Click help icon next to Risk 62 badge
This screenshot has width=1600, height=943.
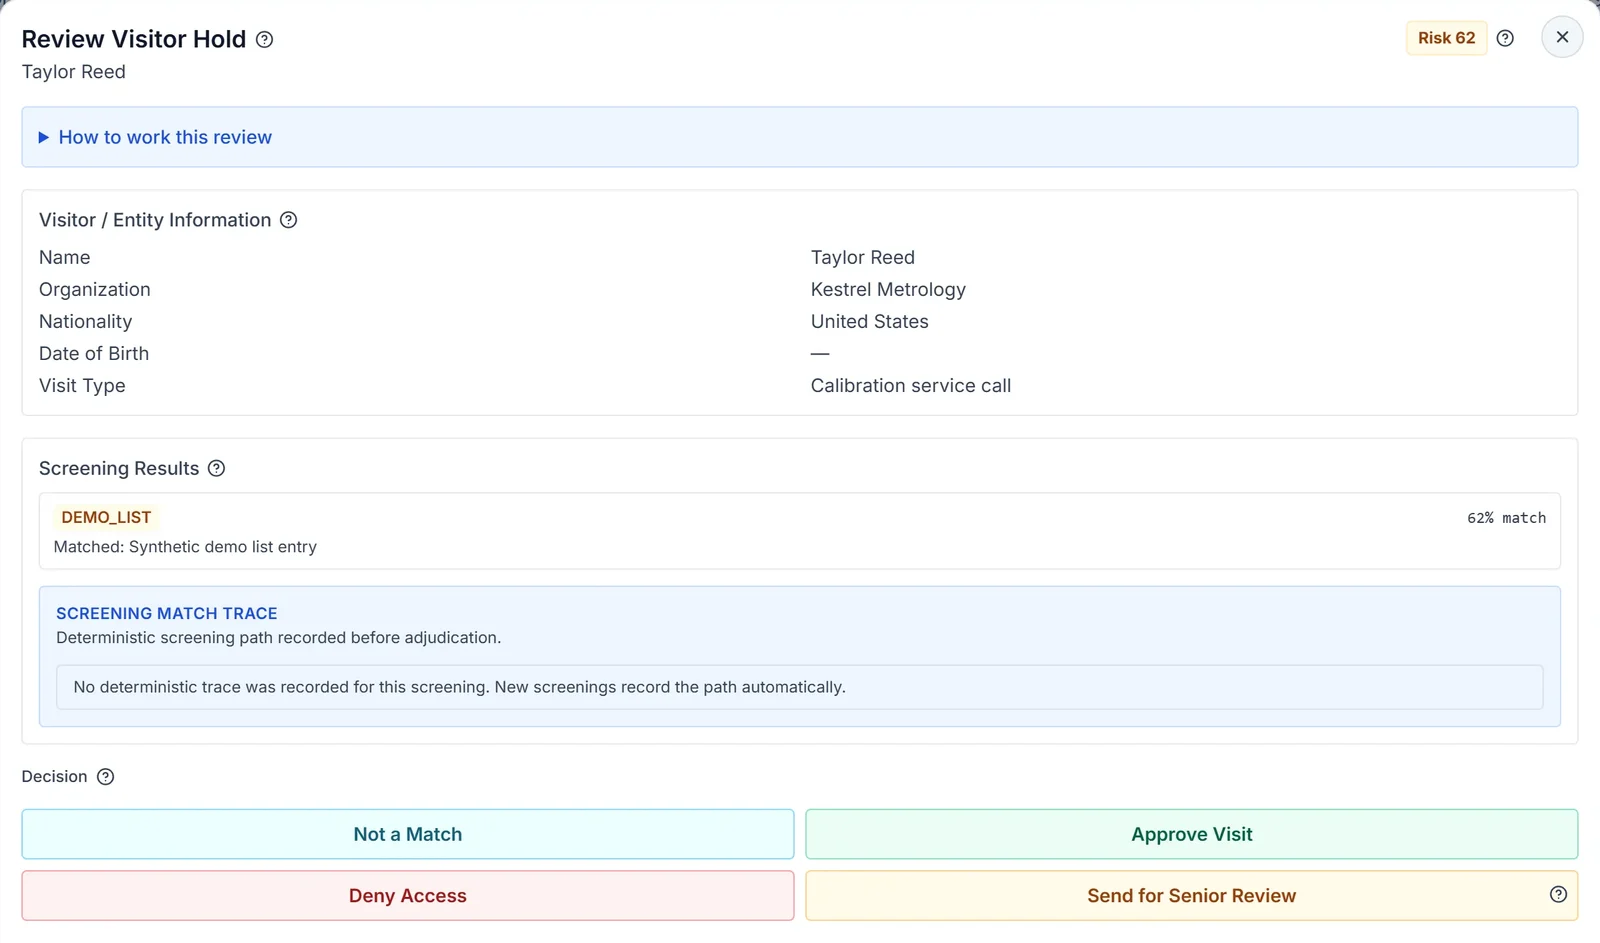(1505, 38)
